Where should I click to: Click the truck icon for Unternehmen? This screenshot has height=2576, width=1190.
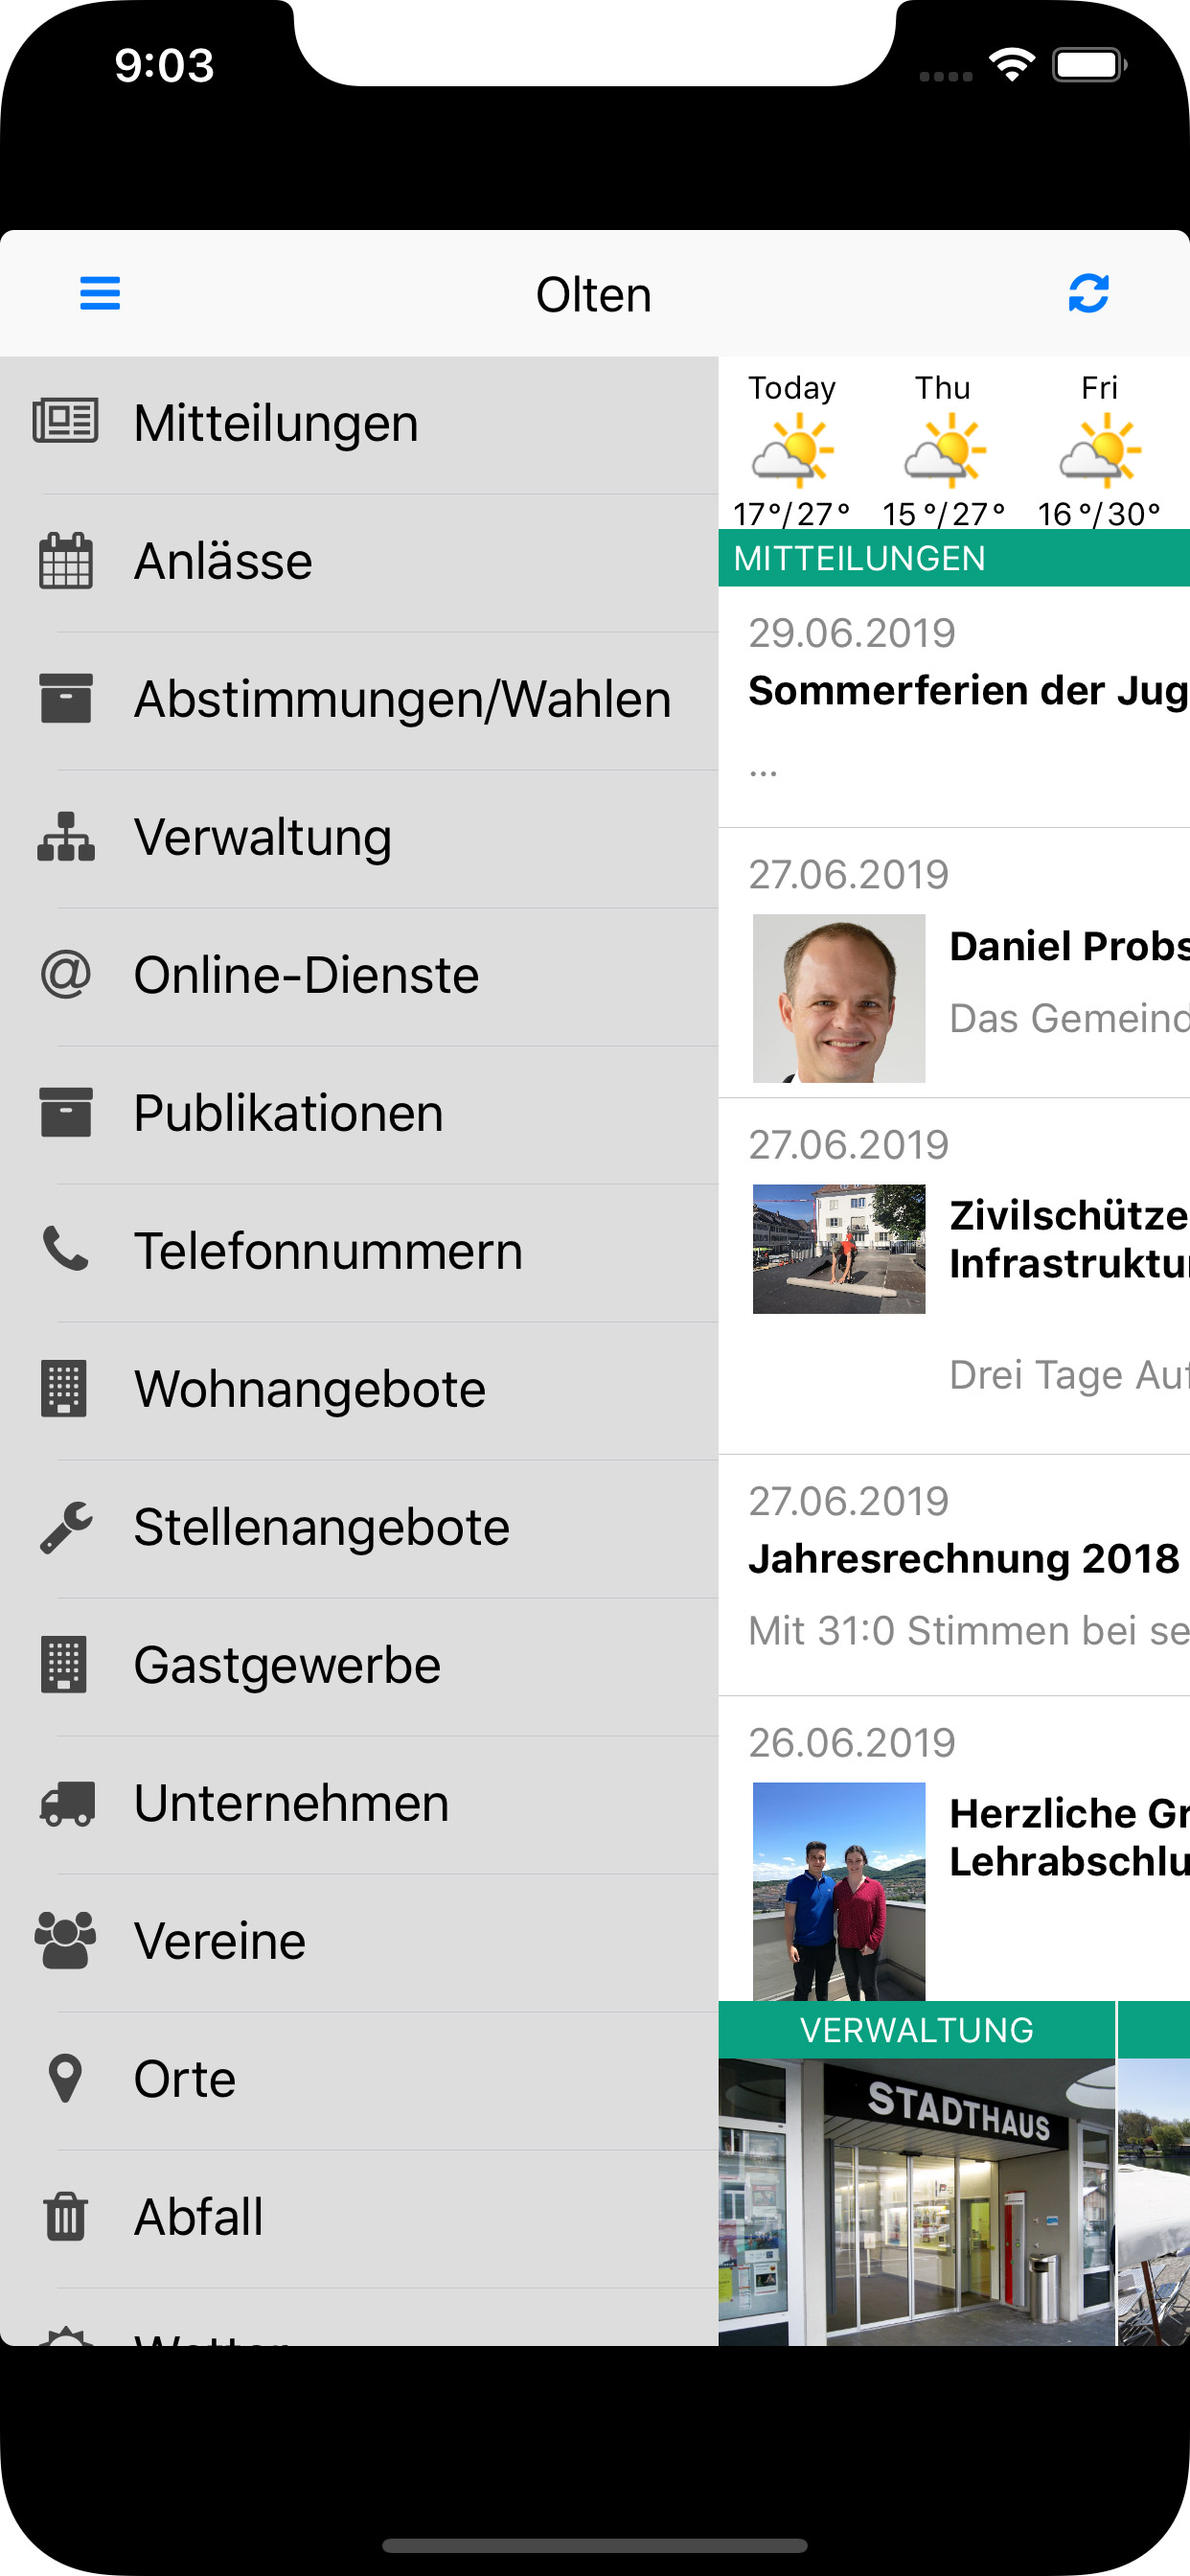66,1803
